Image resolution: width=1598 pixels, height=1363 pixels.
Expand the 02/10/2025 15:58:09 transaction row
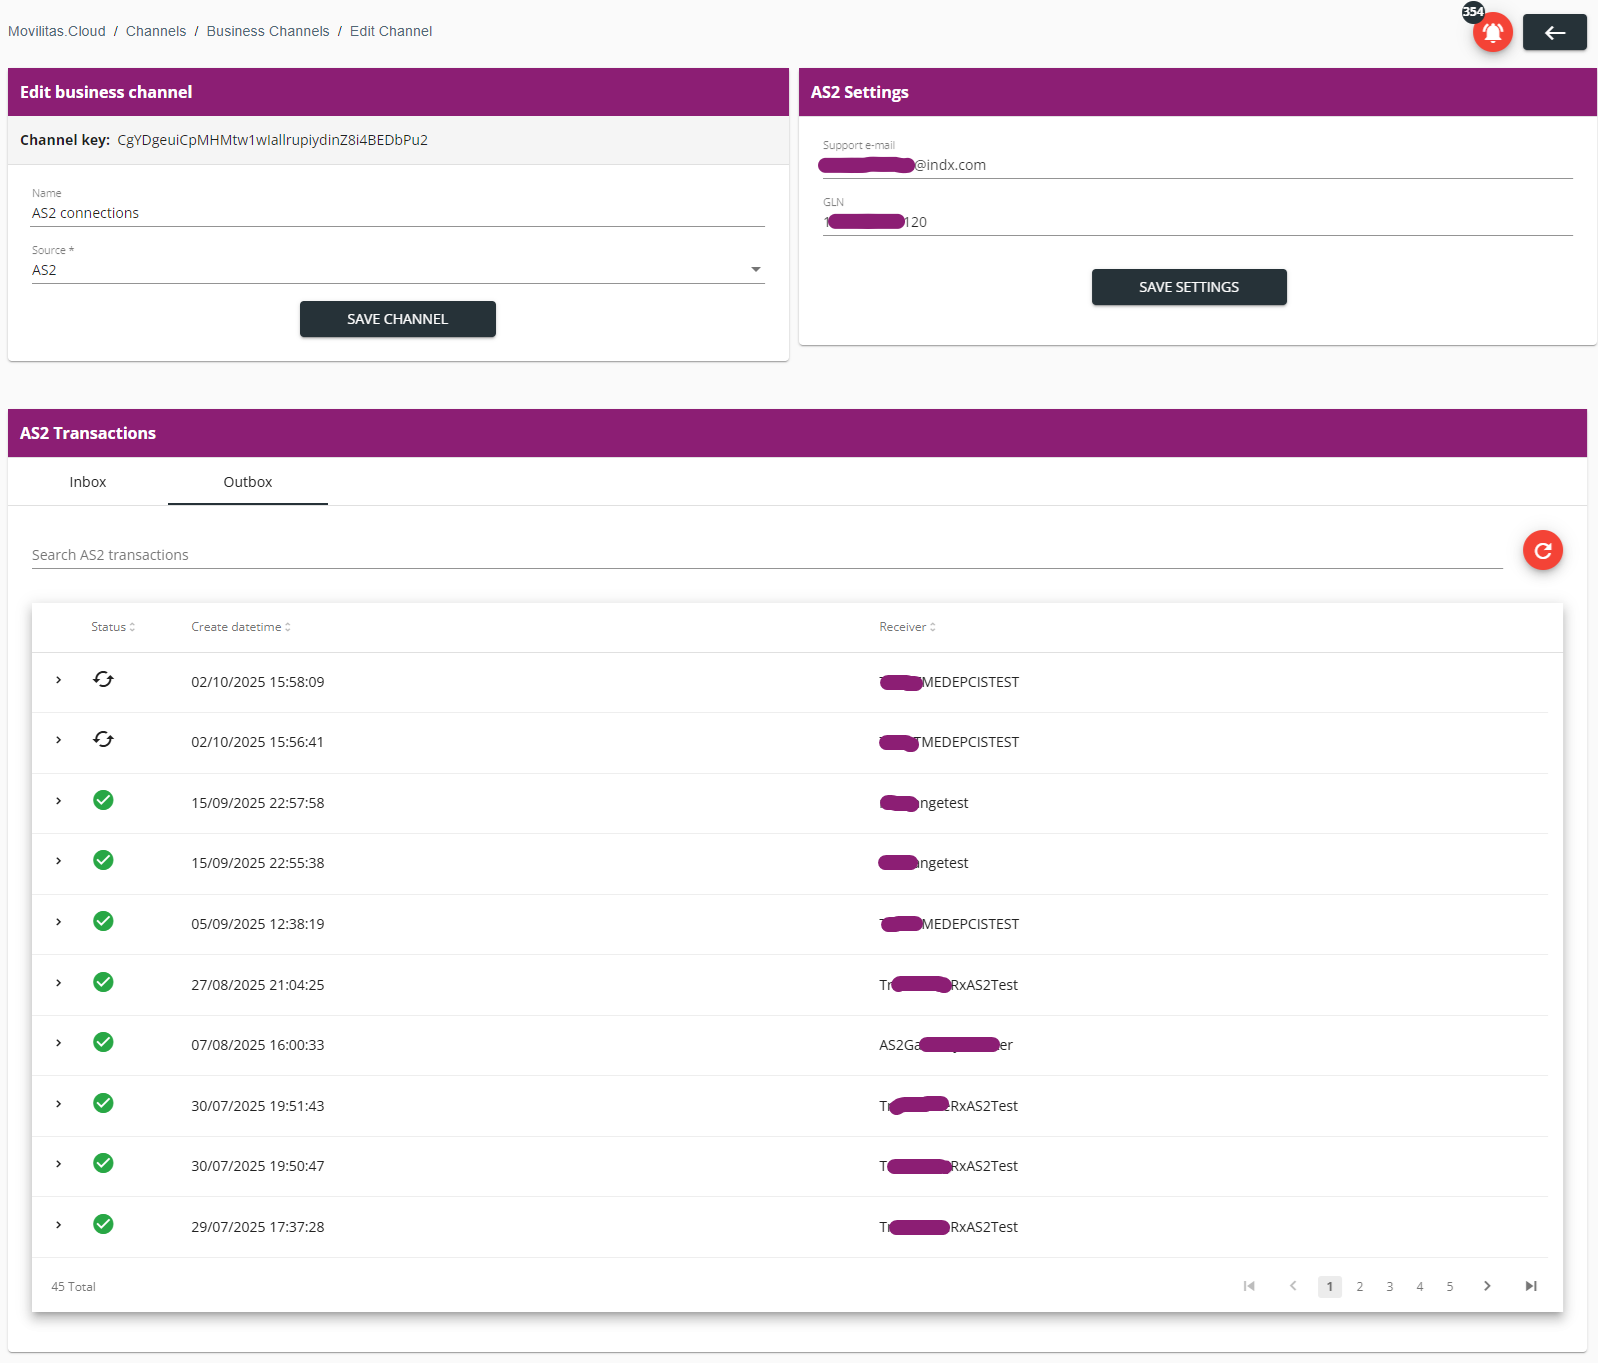[x=59, y=680]
